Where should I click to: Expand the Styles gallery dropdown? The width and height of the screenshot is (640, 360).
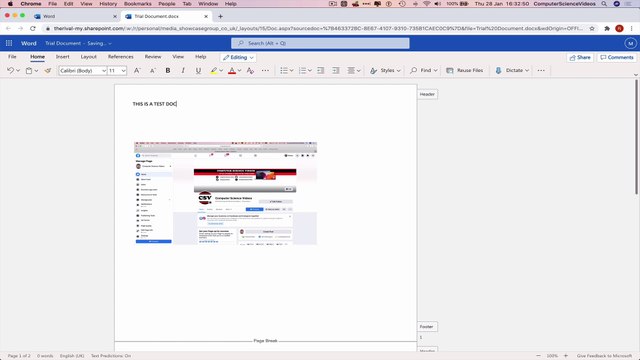click(398, 71)
